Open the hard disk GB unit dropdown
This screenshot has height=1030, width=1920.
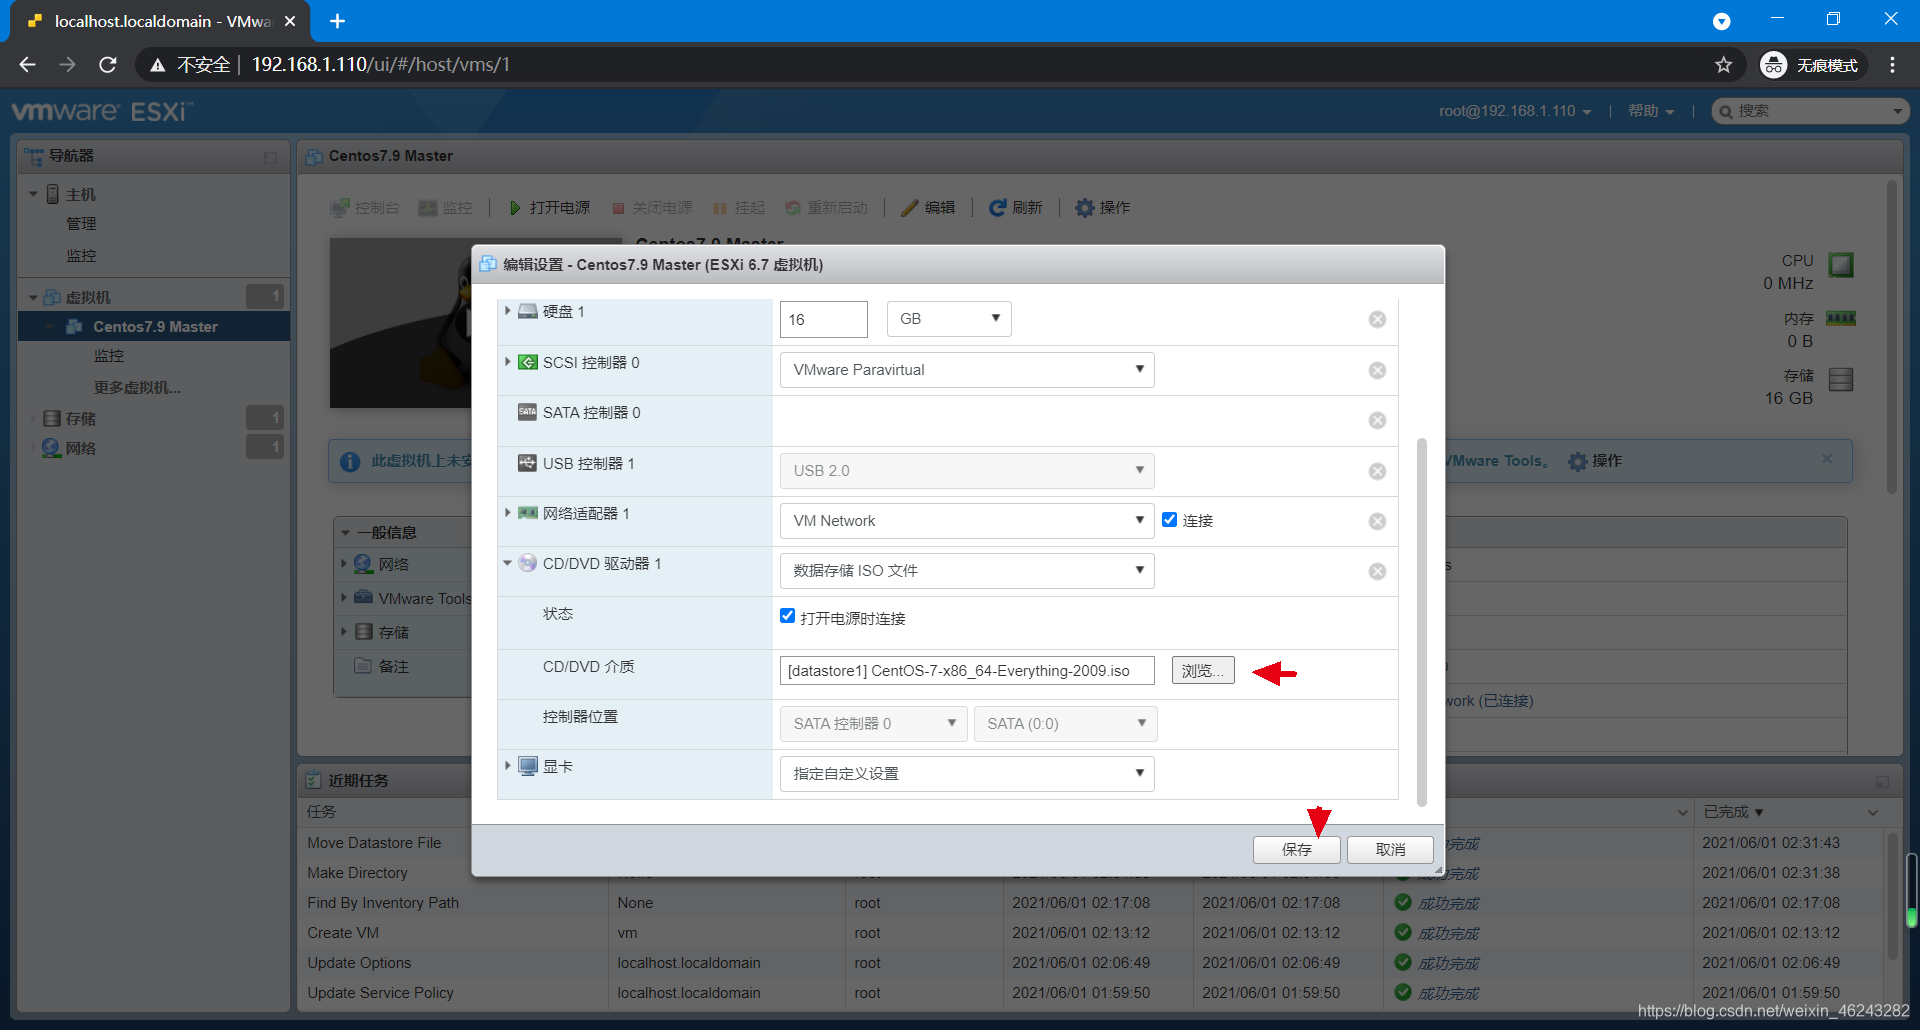[949, 319]
